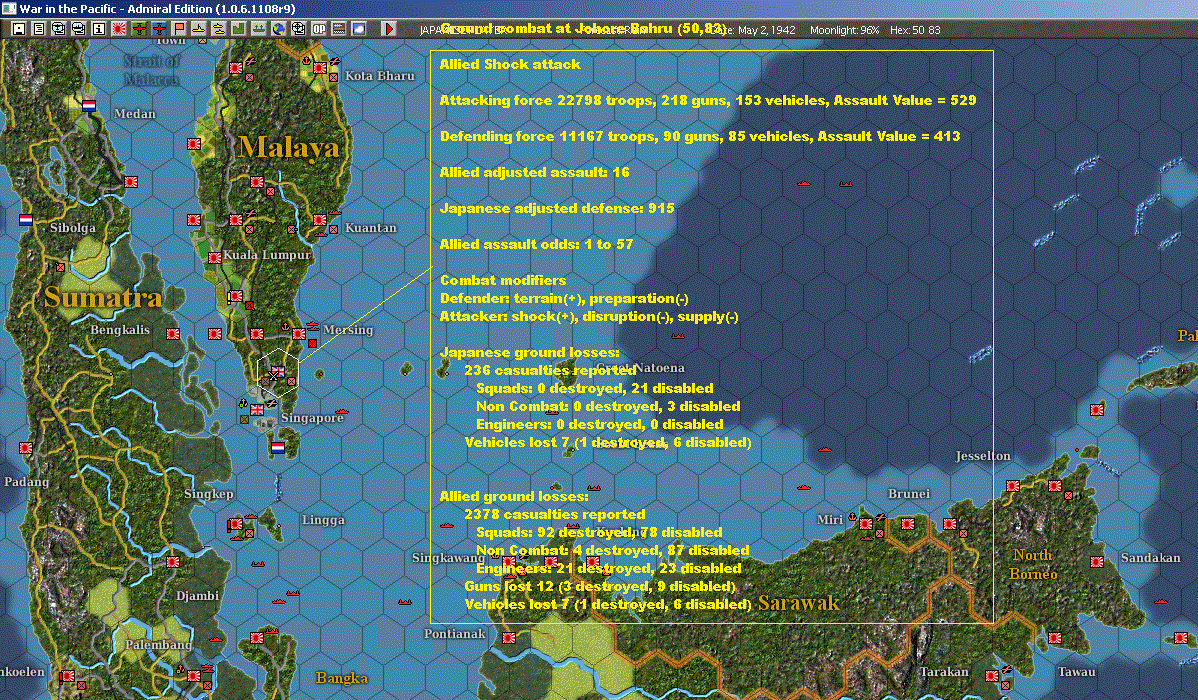The width and height of the screenshot is (1198, 700).
Task: Click the crosshair target screen toolbar icon
Action: tap(299, 29)
